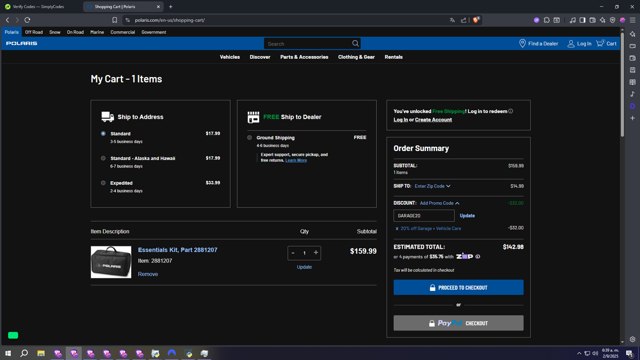Show hidden system tray icons chevron

(x=579, y=353)
